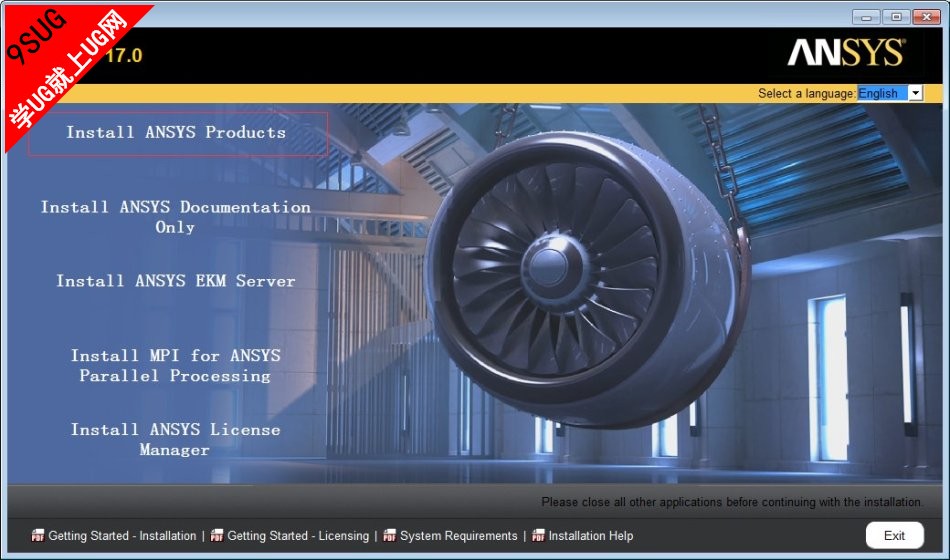Click the System Requirements PDF icon

390,535
